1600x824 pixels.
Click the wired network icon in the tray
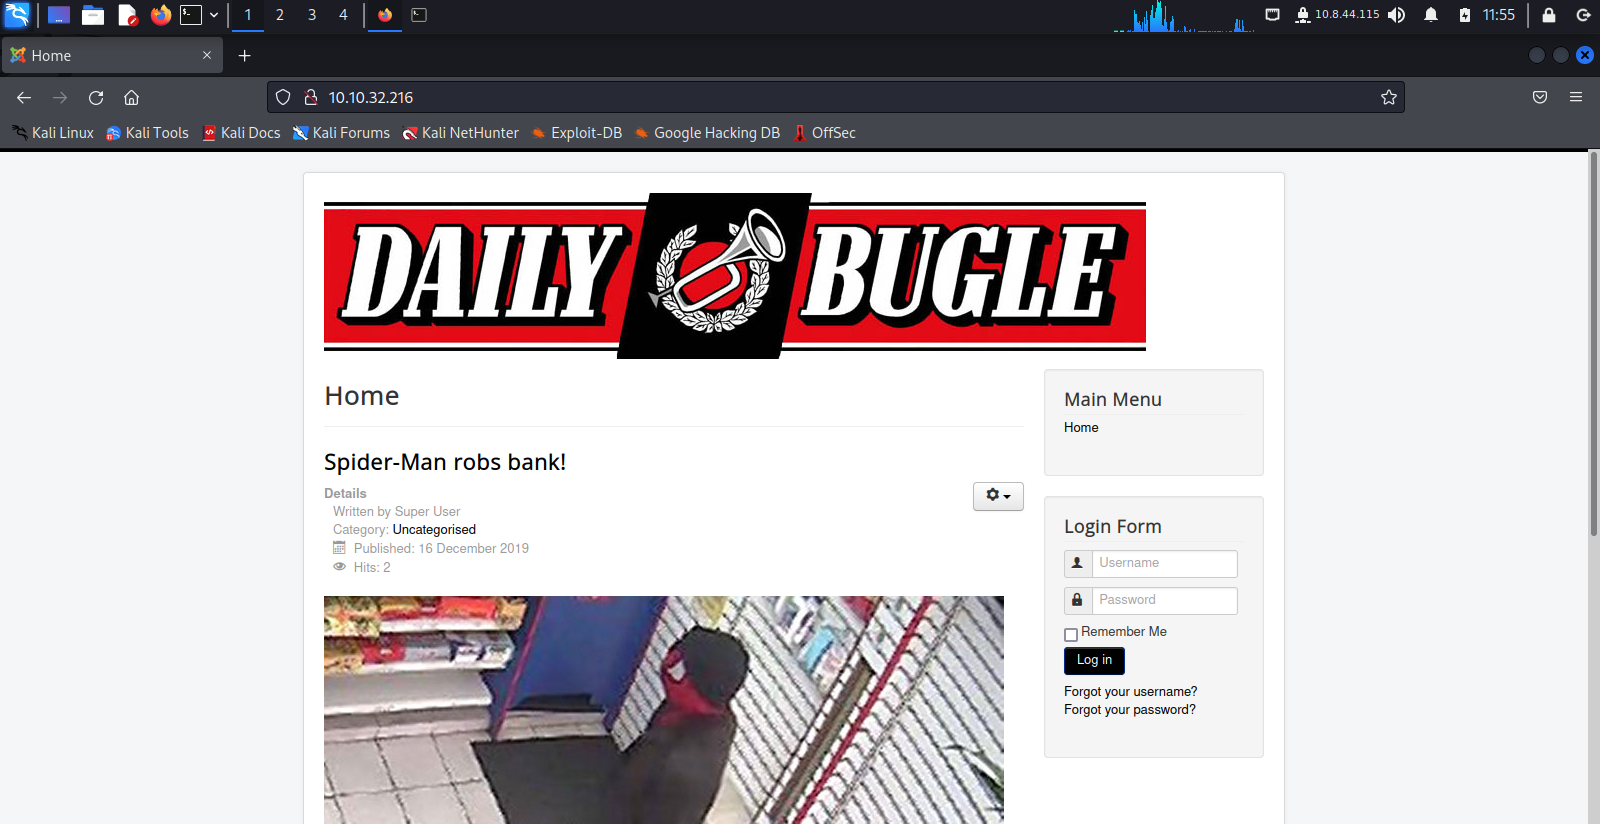click(x=1273, y=15)
